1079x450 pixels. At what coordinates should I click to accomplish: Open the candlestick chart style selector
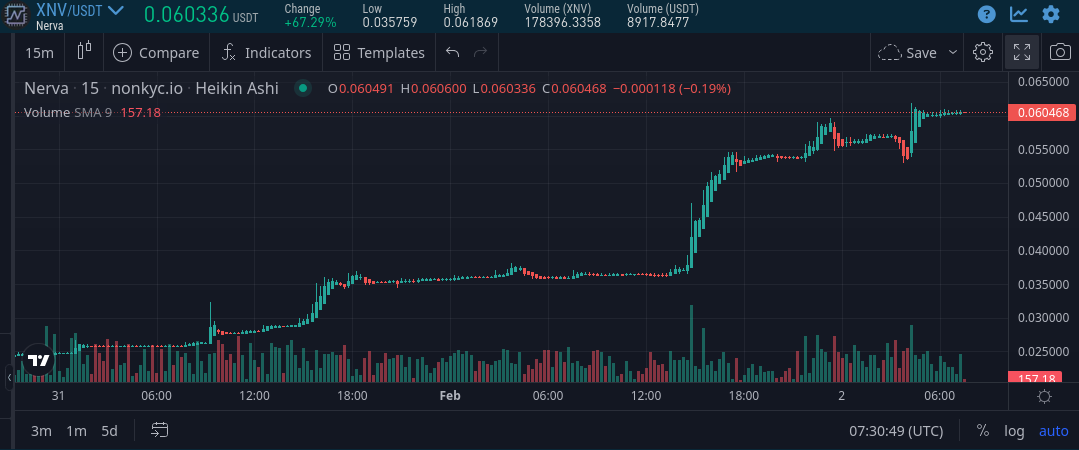(84, 52)
